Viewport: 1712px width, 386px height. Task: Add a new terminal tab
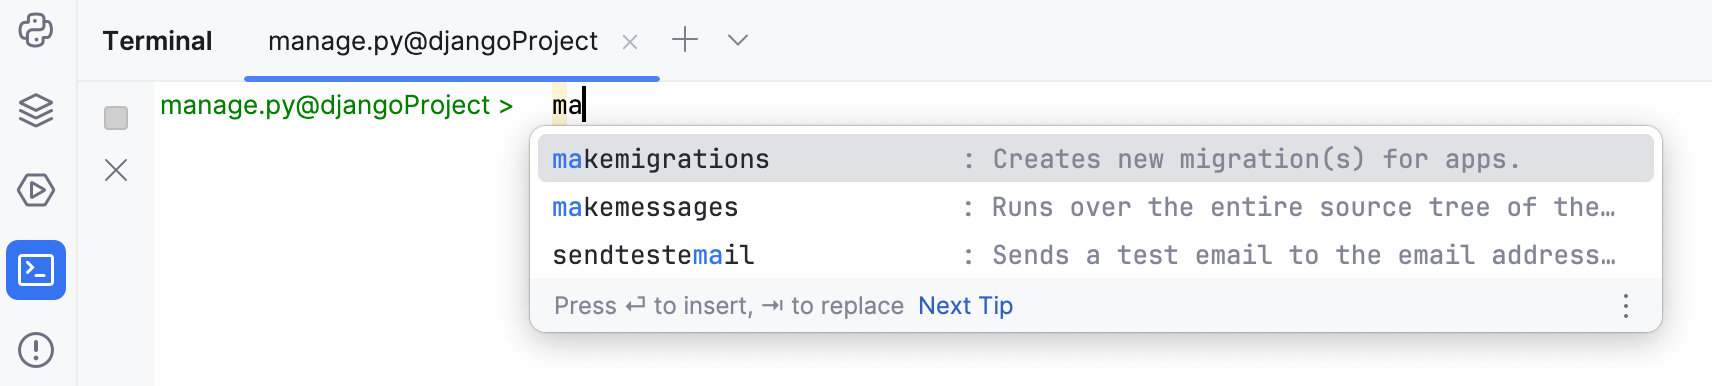tap(685, 40)
